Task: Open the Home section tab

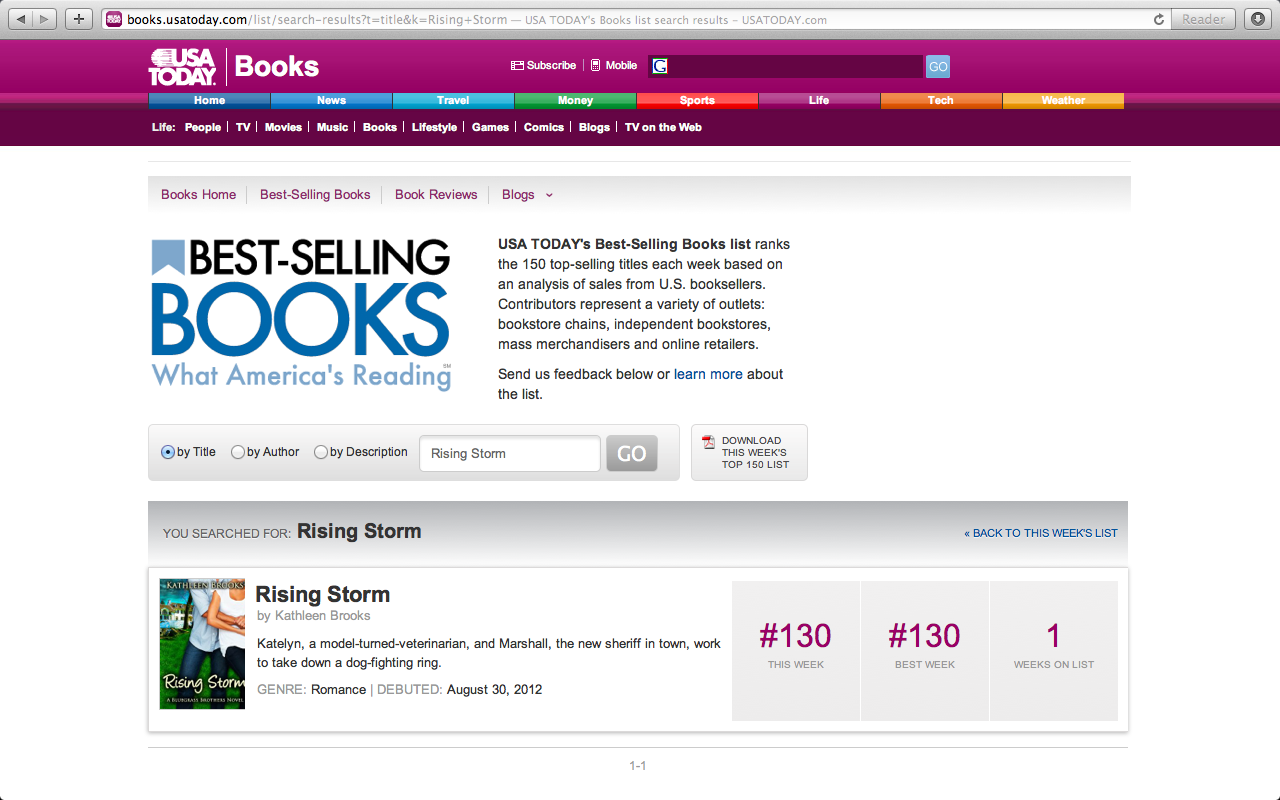Action: (209, 100)
